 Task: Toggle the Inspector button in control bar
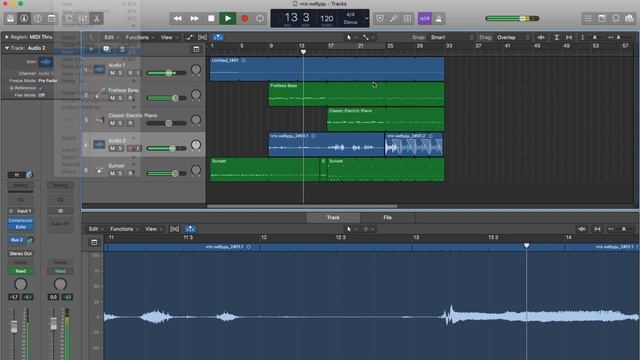[x=24, y=18]
